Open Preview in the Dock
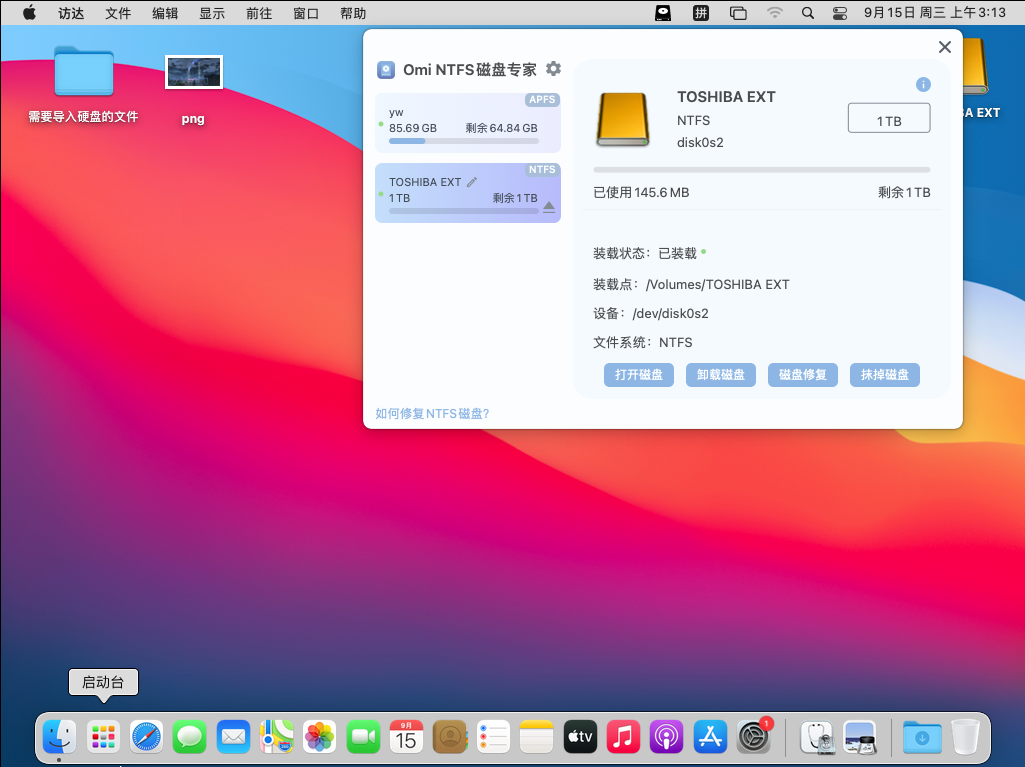The width and height of the screenshot is (1025, 767). click(x=860, y=738)
